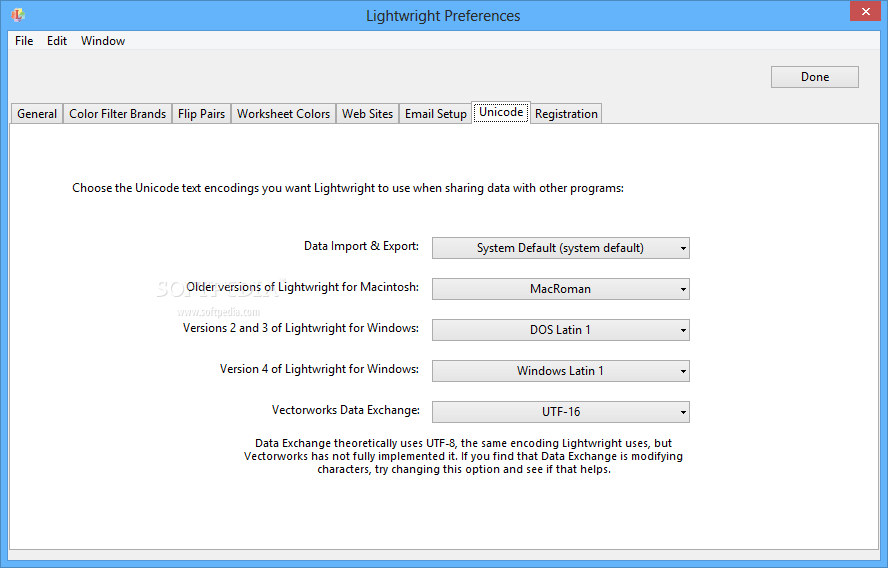
Task: Click the 'Vectorworks Data Exchange:' label
Action: (x=345, y=410)
